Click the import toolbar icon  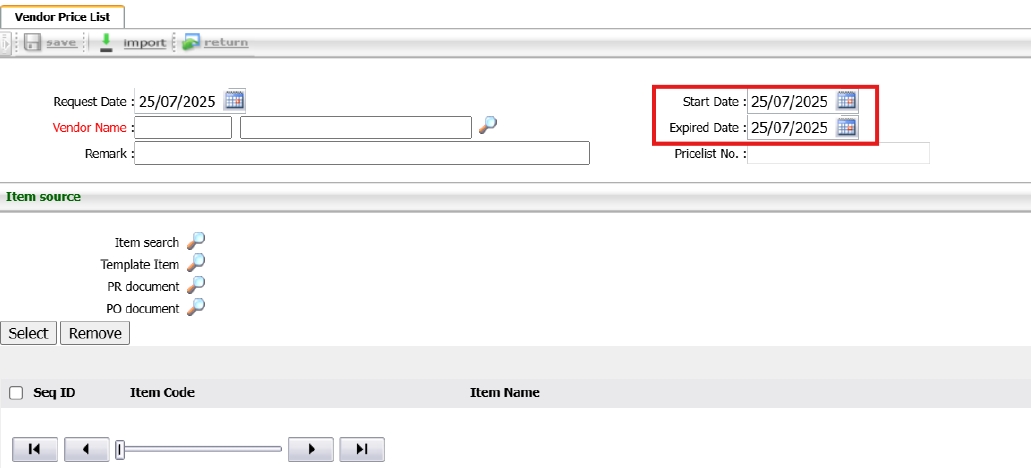106,43
